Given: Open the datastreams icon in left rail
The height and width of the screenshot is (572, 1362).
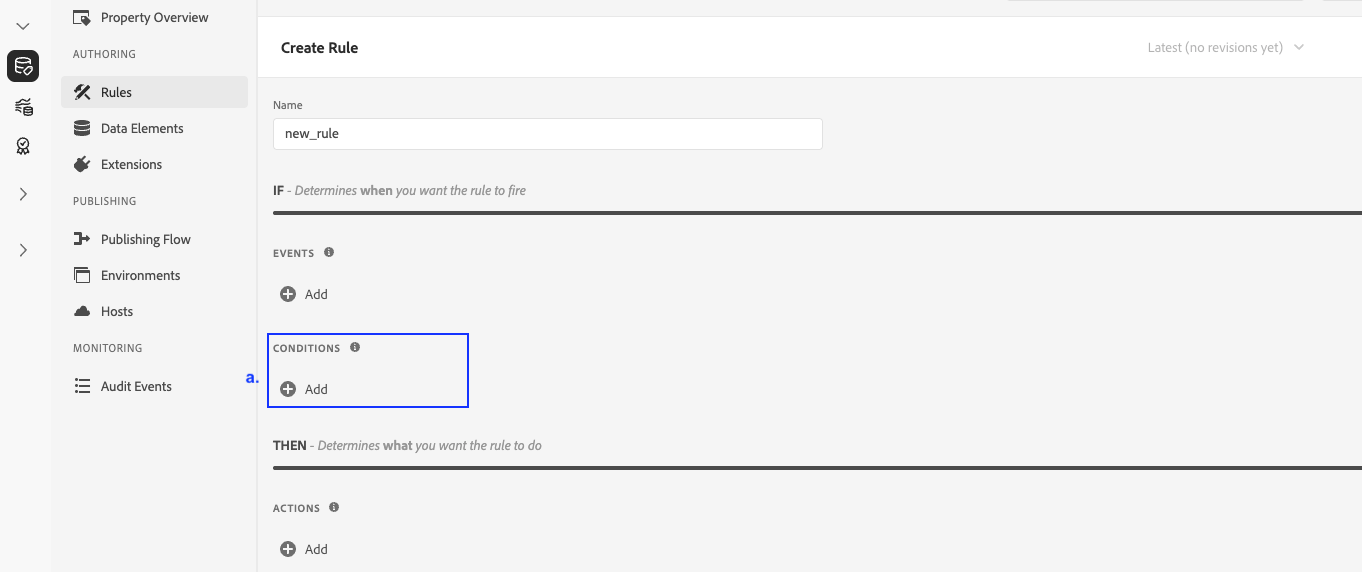Looking at the screenshot, I should 23,107.
